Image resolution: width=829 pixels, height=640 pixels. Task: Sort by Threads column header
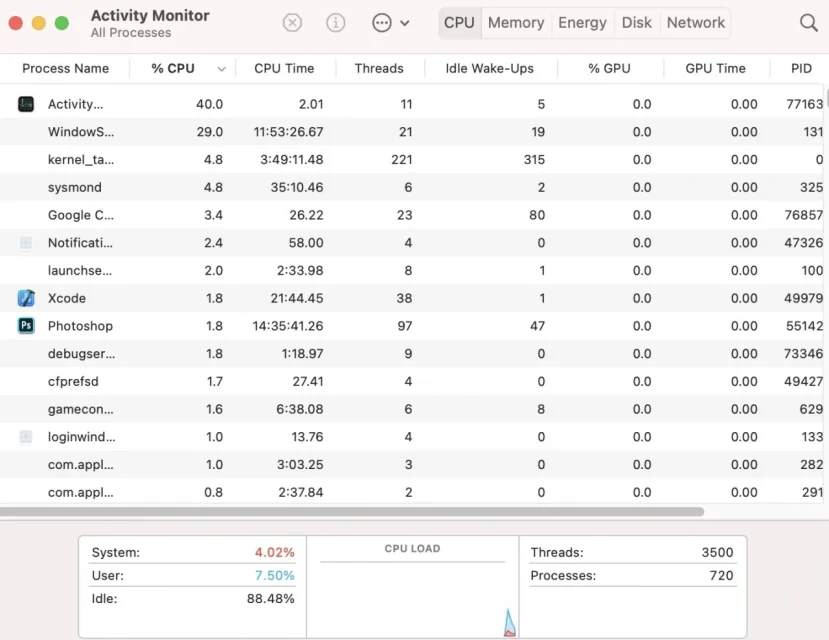pyautogui.click(x=379, y=68)
